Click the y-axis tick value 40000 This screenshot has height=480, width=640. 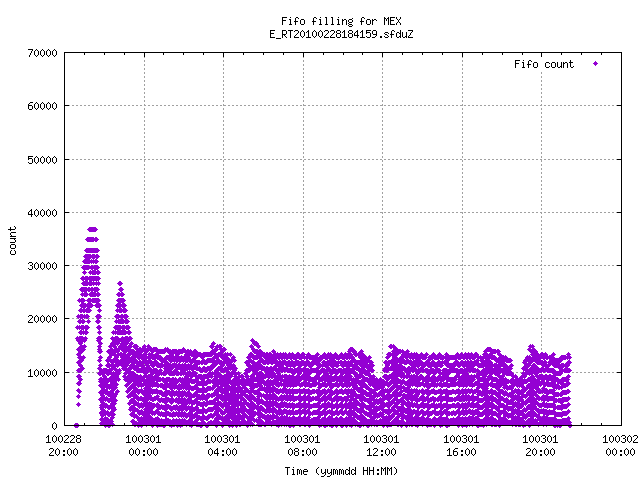[x=42, y=213]
